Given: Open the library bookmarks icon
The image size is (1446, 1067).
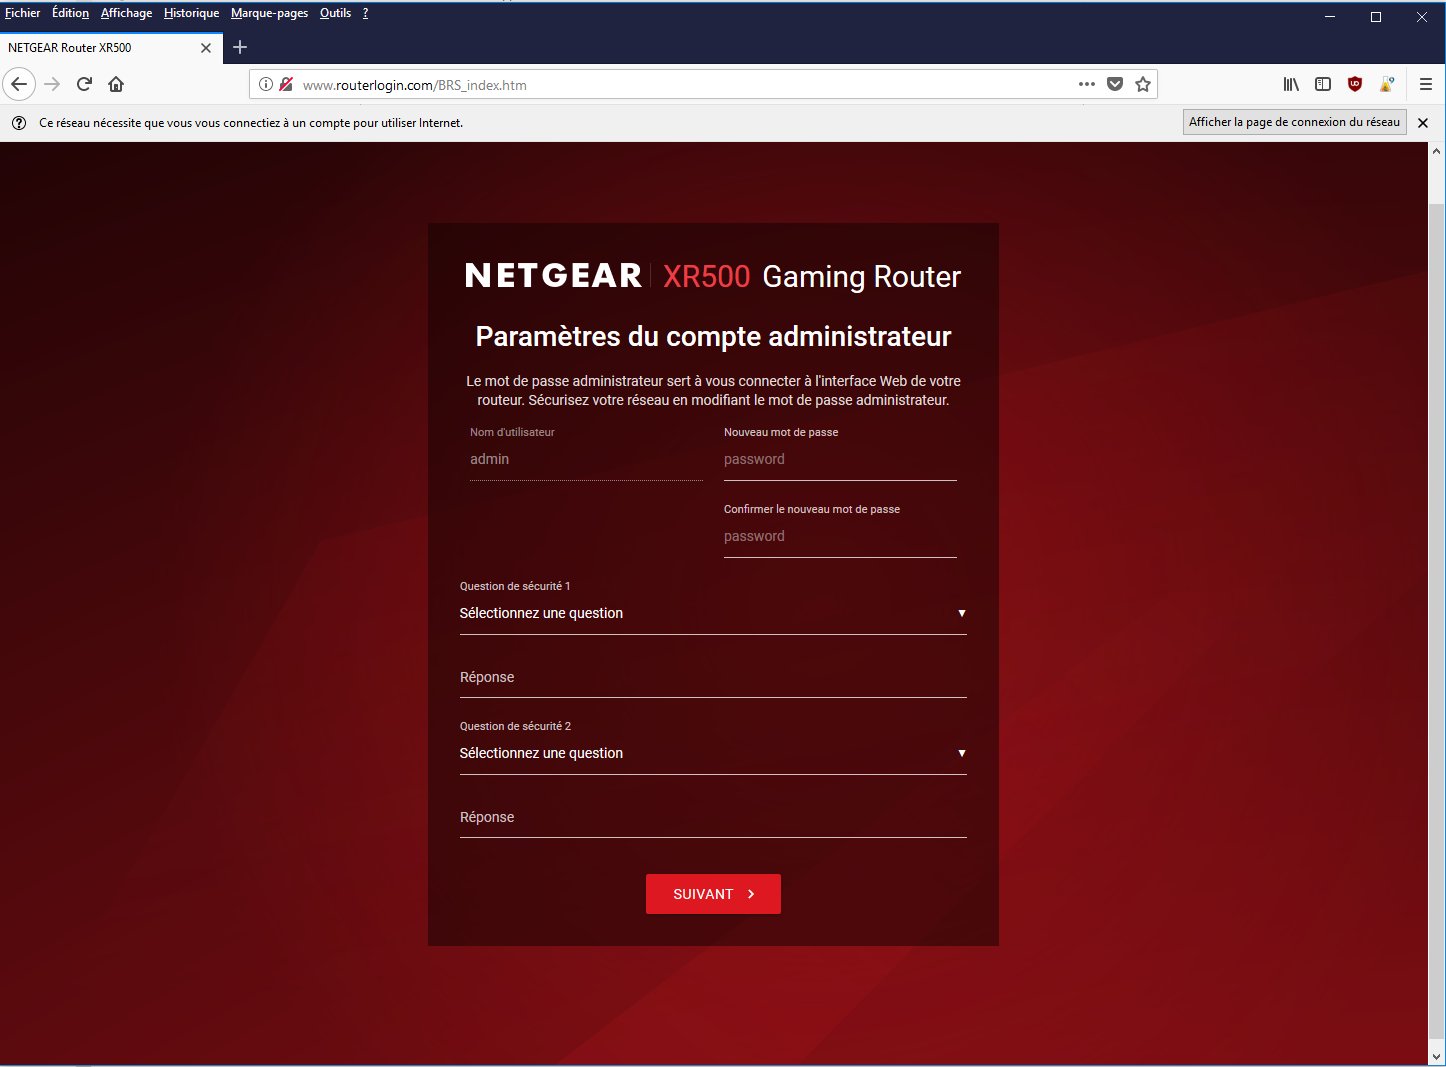Looking at the screenshot, I should tap(1291, 85).
